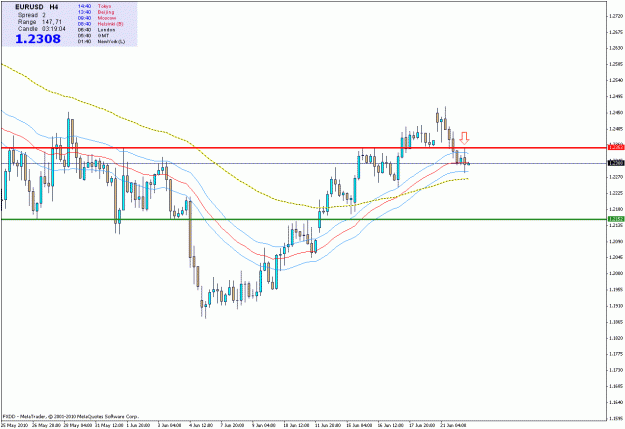The image size is (625, 429).
Task: Click the EURUSD symbol label
Action: pyautogui.click(x=29, y=7)
